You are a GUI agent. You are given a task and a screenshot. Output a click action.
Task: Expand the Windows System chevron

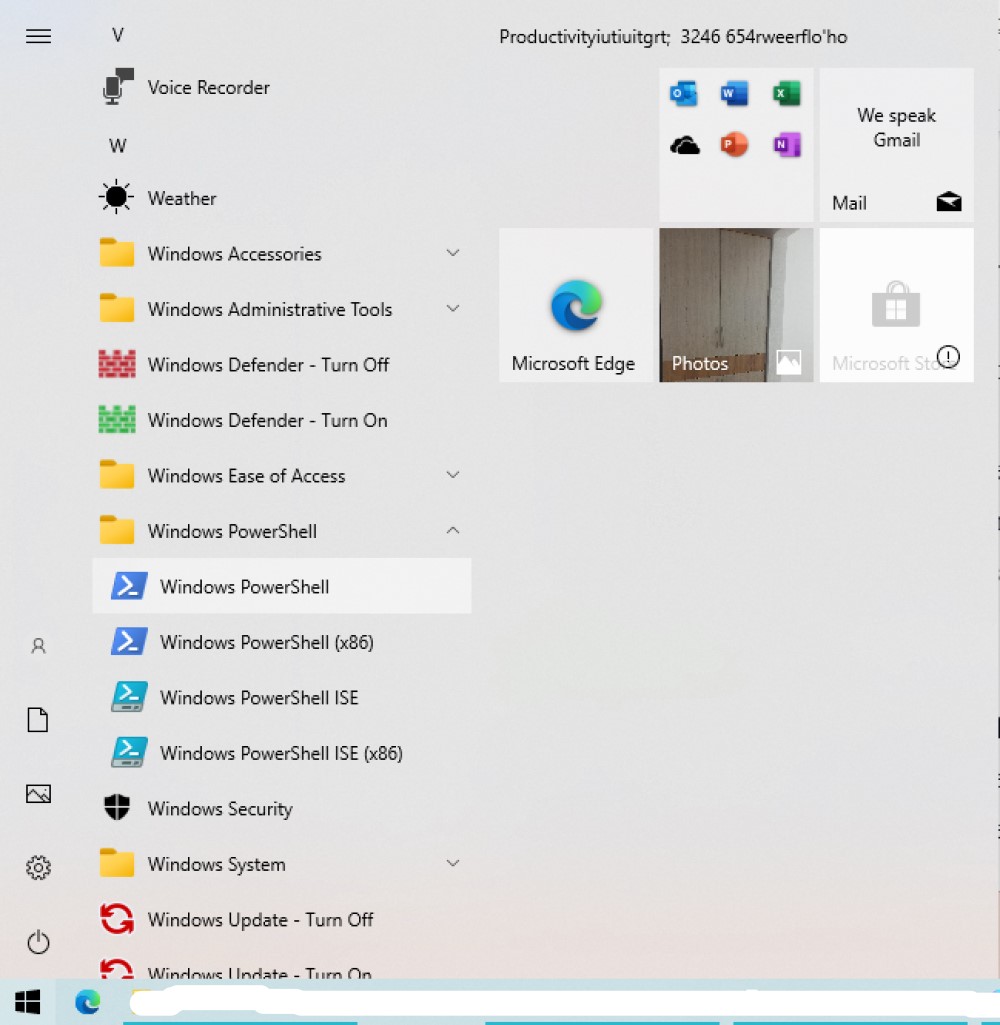(452, 864)
